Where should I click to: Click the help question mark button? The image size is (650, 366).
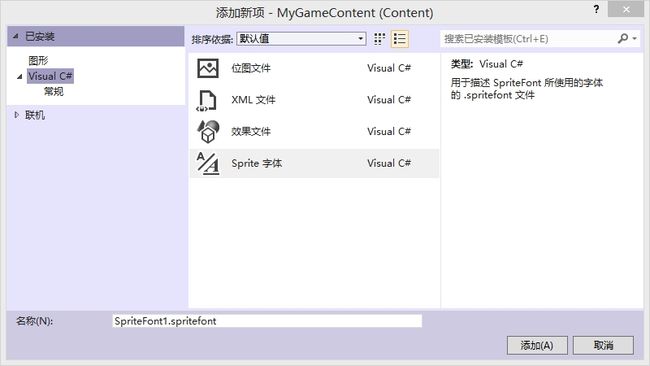click(596, 9)
